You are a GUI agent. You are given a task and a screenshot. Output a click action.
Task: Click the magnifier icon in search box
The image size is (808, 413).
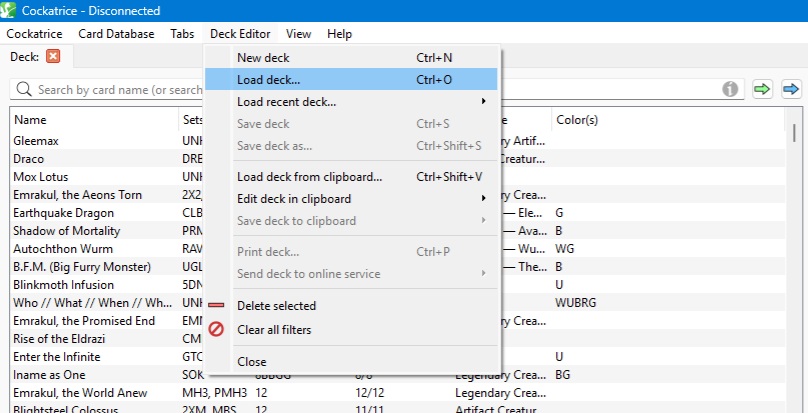24,90
